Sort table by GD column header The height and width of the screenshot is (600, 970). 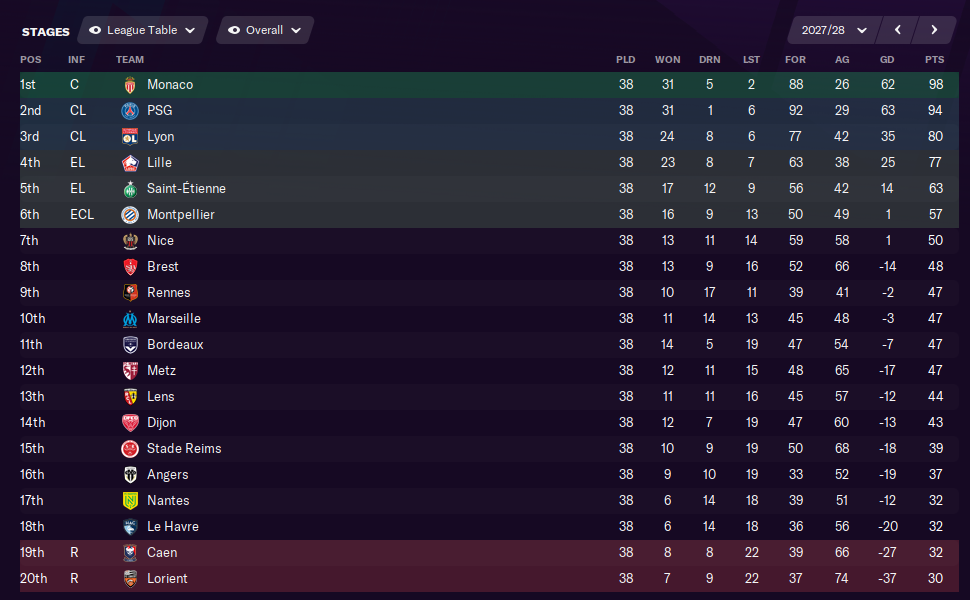click(886, 59)
